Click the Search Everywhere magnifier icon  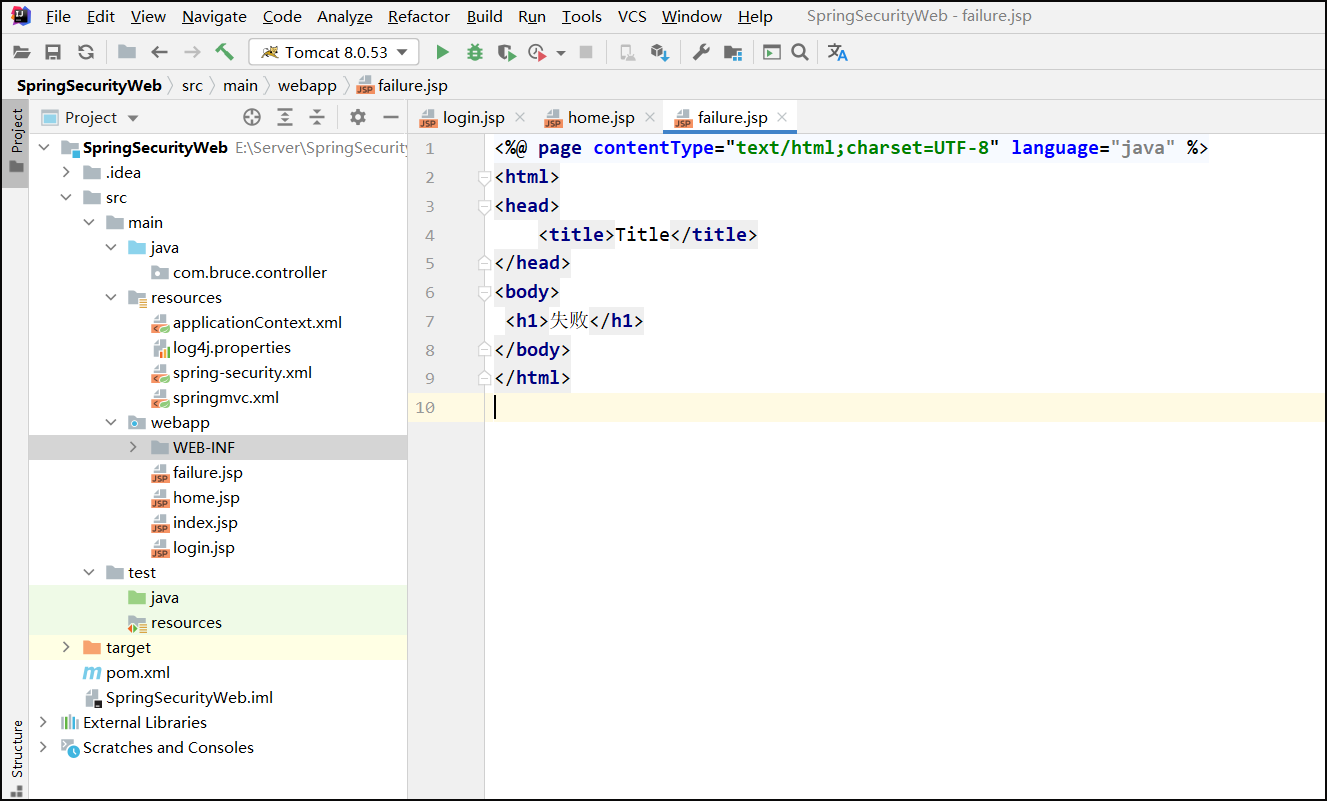click(800, 52)
